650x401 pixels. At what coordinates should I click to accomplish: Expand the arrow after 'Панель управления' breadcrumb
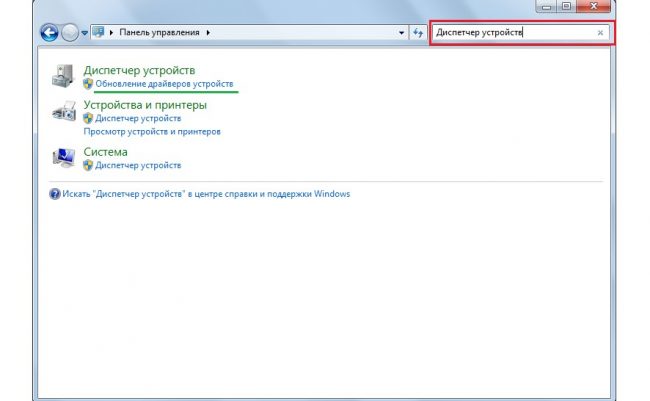208,33
